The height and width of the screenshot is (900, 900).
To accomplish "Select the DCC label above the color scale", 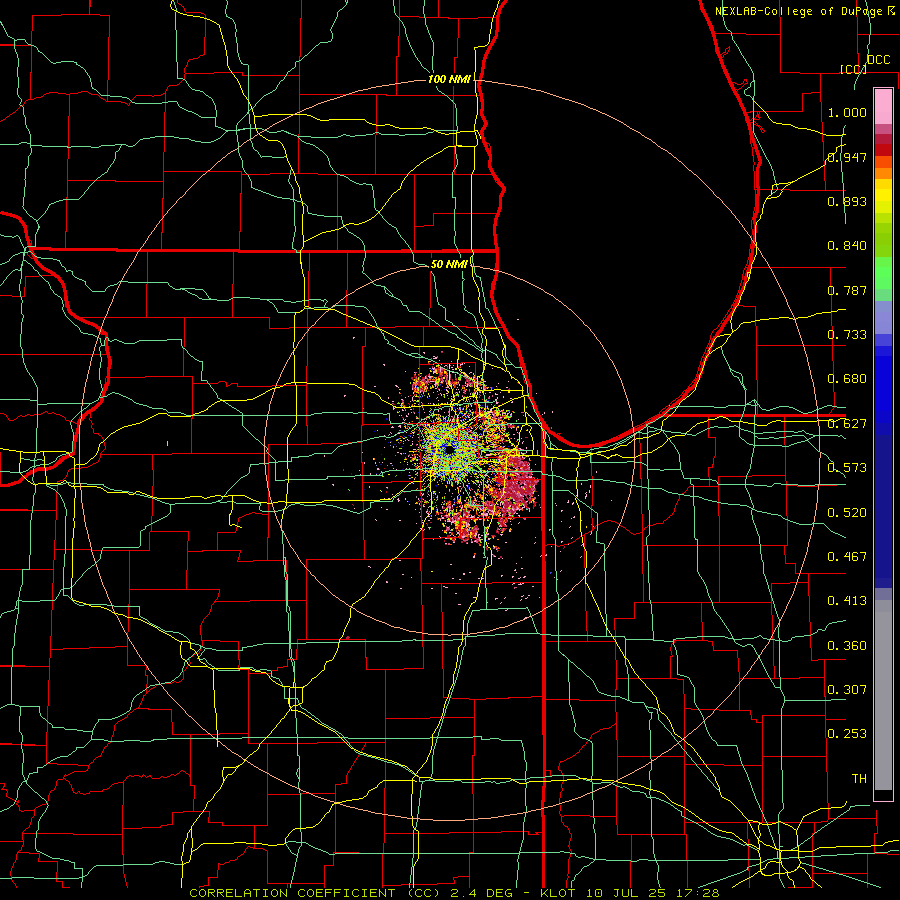I will [878, 60].
